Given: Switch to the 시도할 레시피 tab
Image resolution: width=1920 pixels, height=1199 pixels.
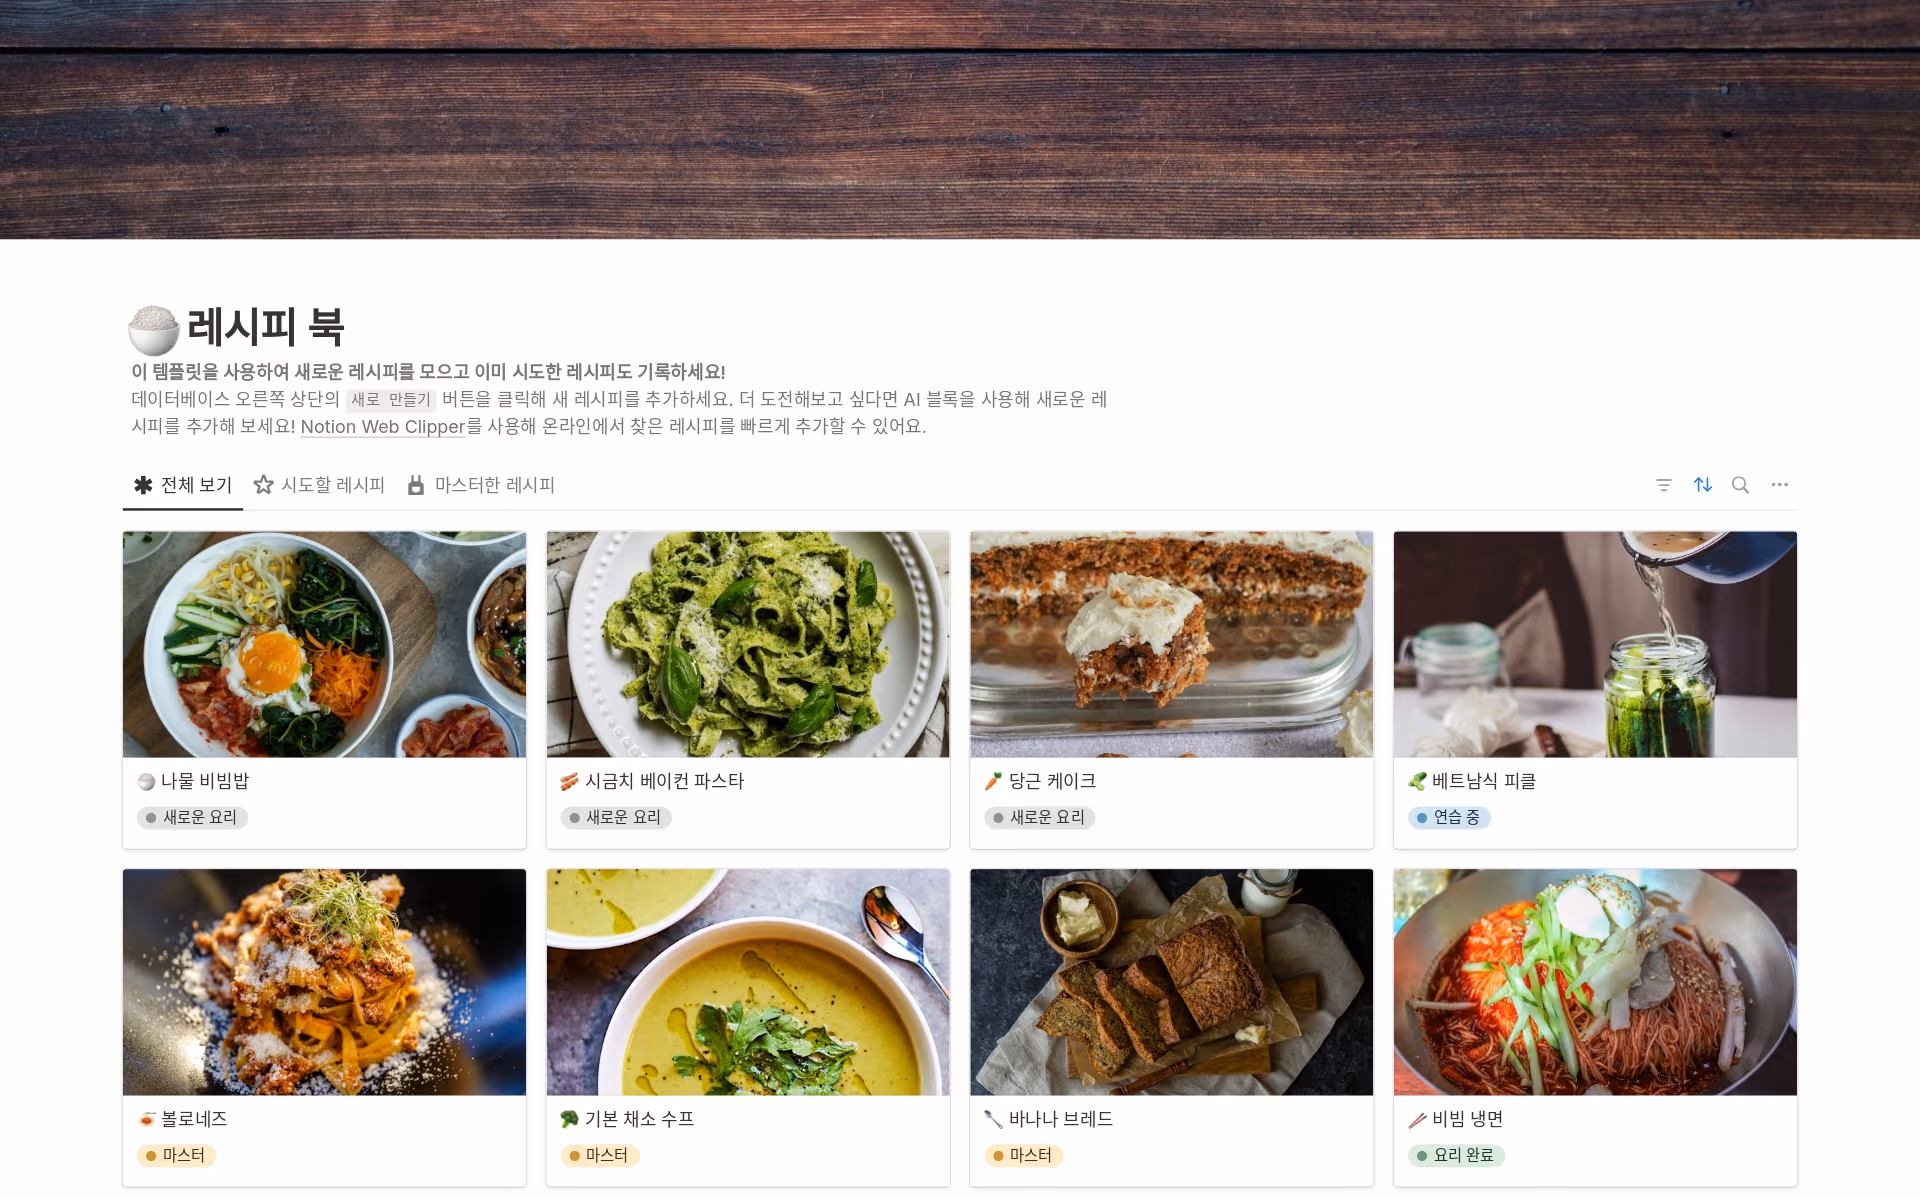Looking at the screenshot, I should click(x=319, y=485).
